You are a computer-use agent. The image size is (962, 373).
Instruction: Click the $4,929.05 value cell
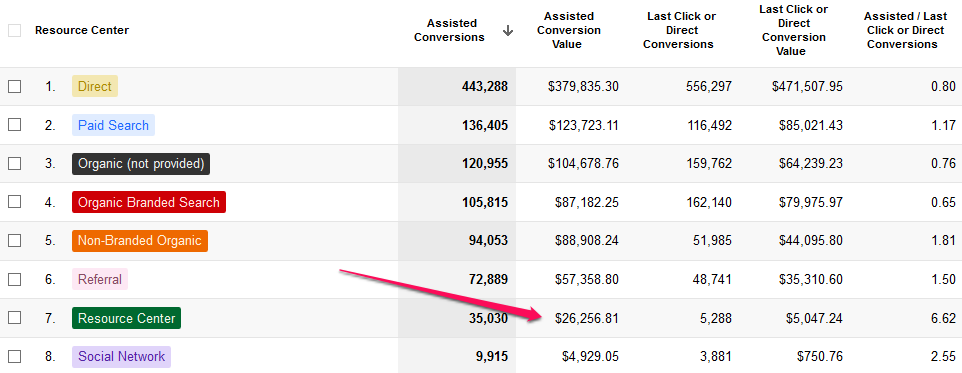click(x=590, y=356)
